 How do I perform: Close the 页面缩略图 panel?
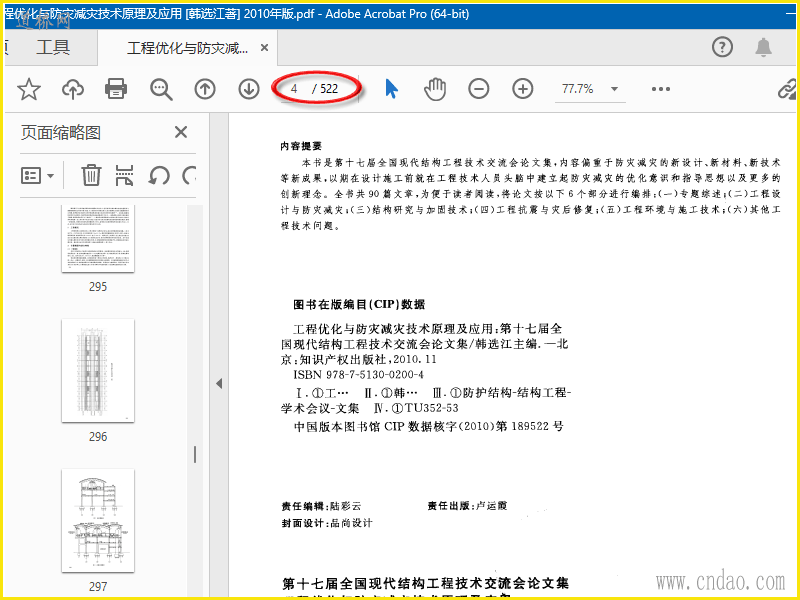(x=181, y=132)
